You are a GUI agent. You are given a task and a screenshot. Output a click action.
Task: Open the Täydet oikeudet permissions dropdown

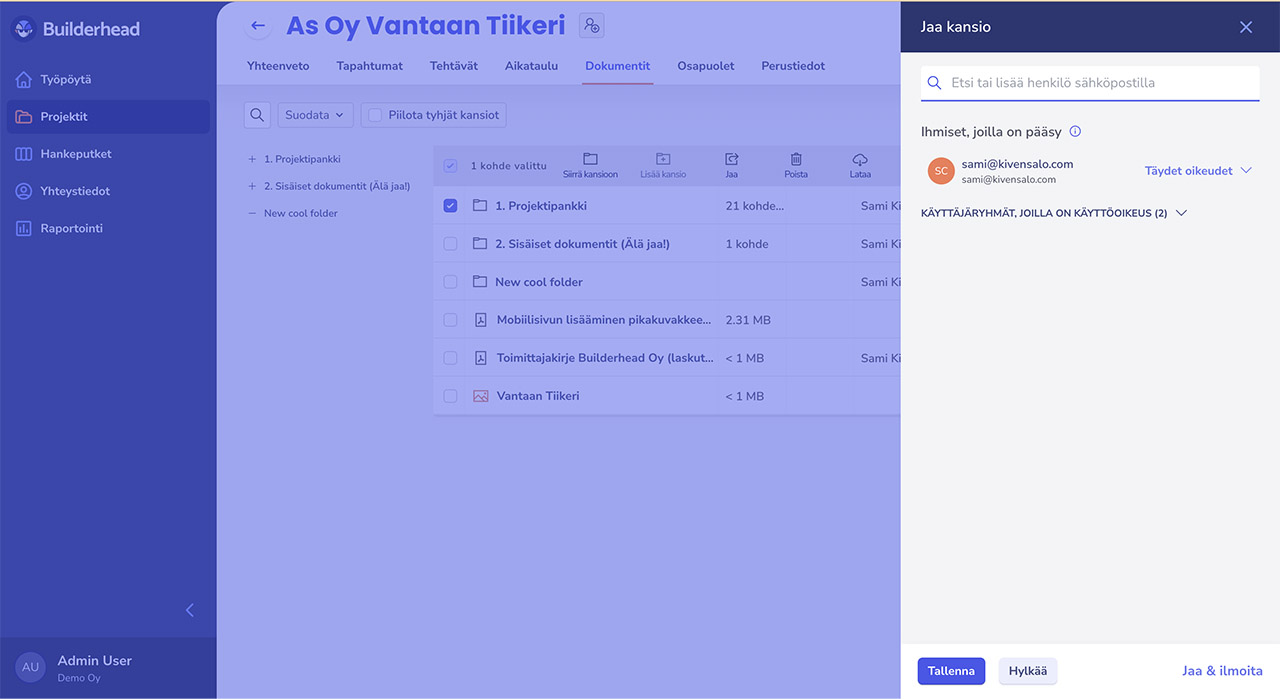tap(1198, 171)
